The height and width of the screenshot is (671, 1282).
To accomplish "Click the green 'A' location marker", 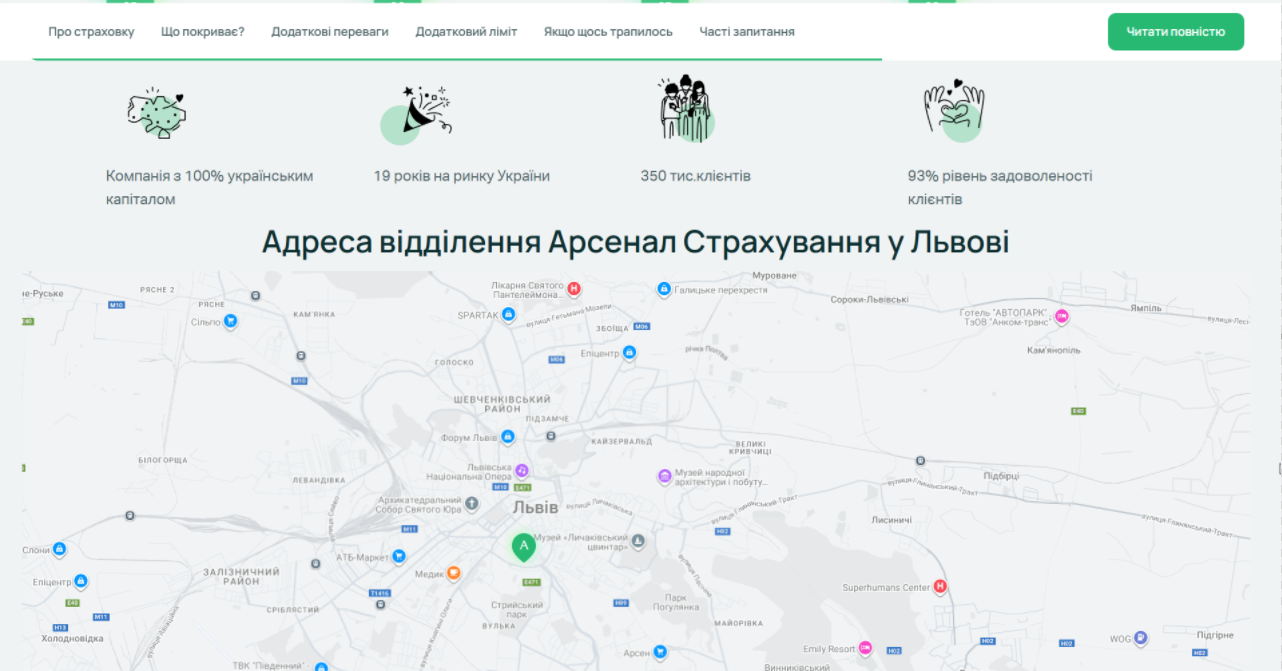I will point(523,546).
